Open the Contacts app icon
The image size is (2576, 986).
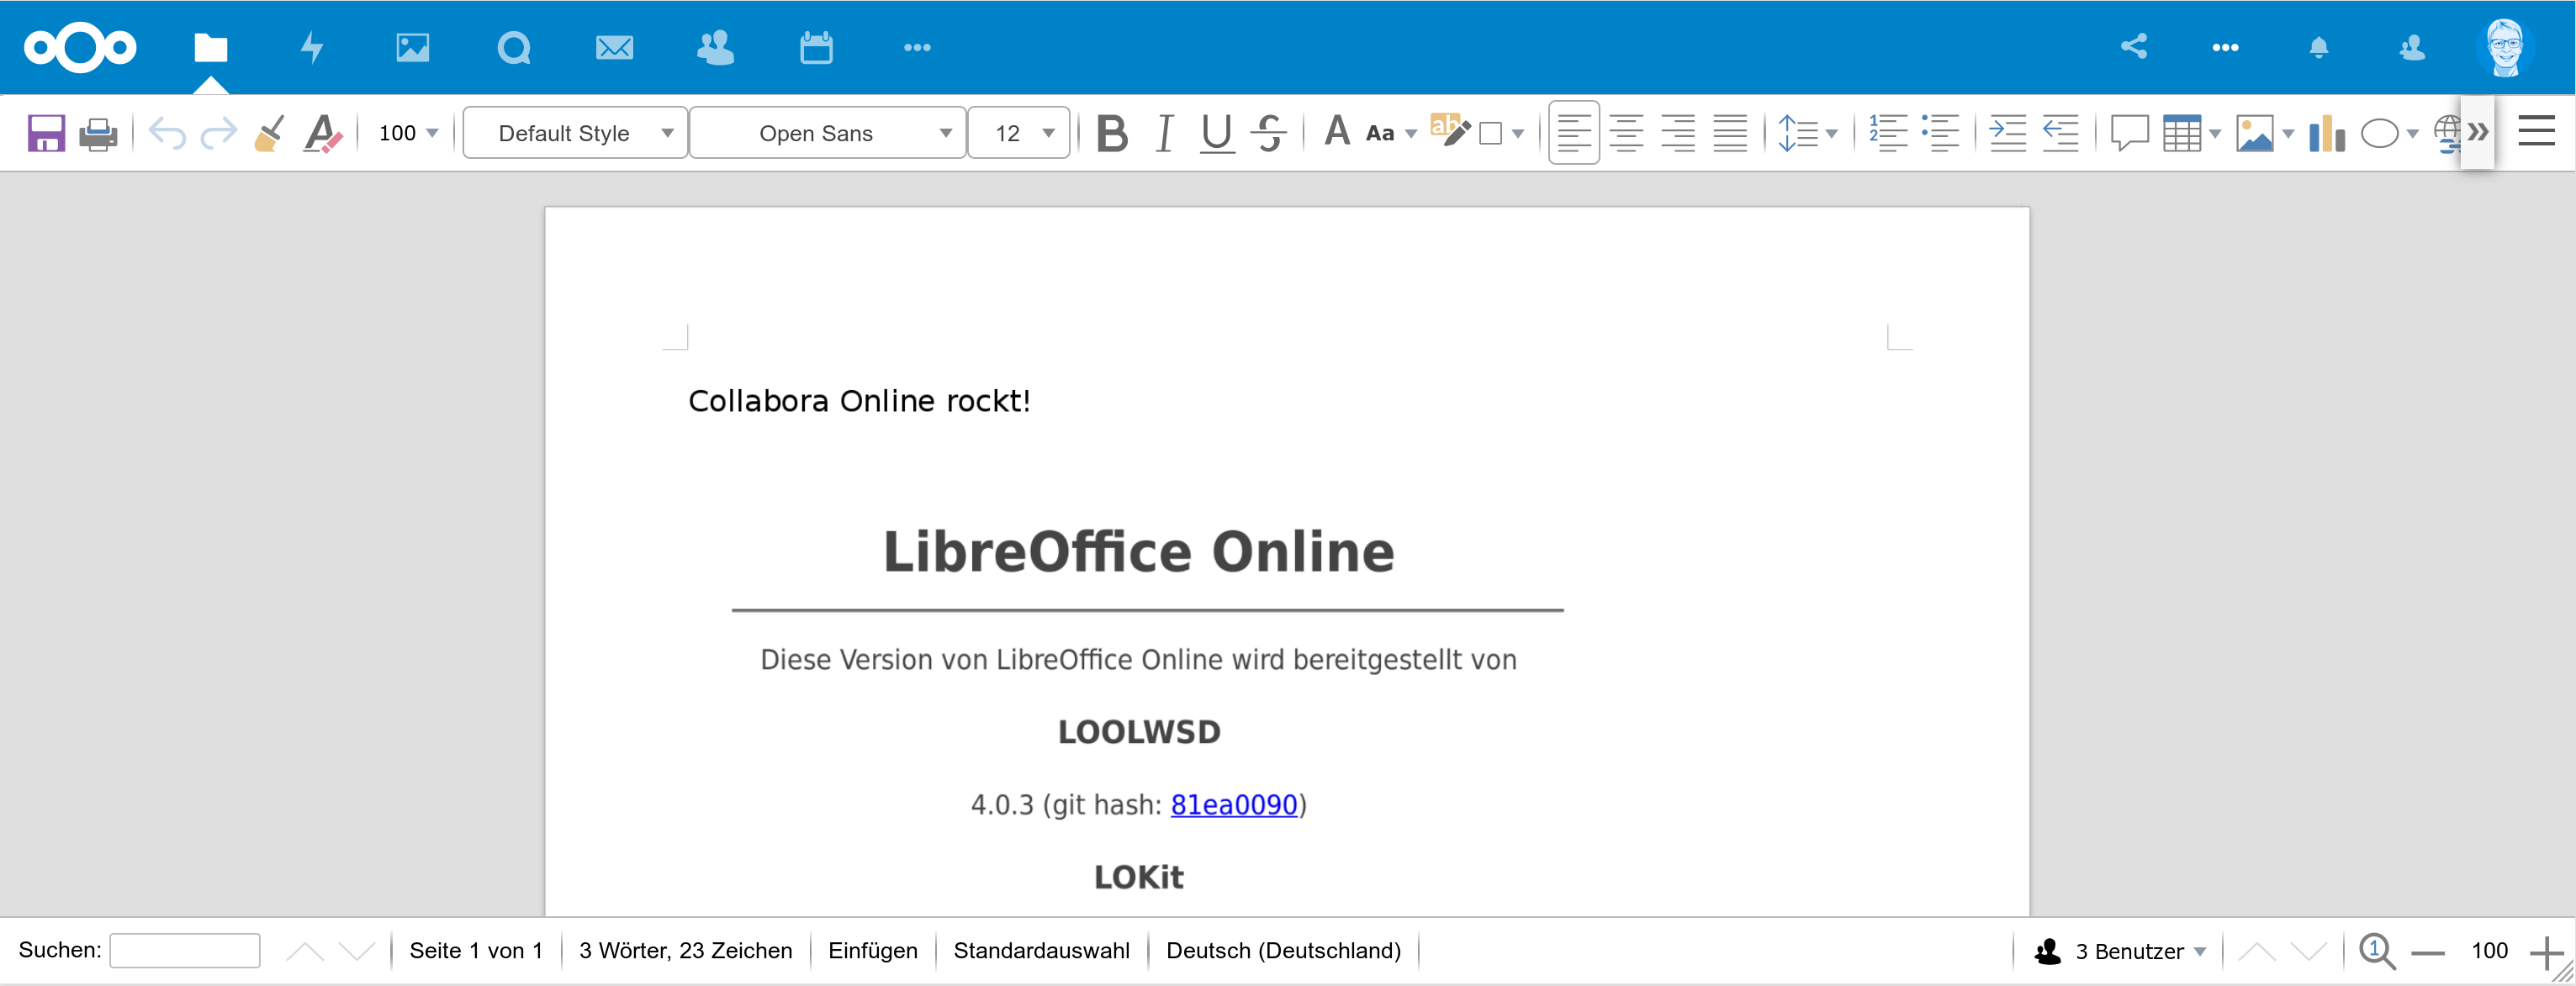(715, 47)
